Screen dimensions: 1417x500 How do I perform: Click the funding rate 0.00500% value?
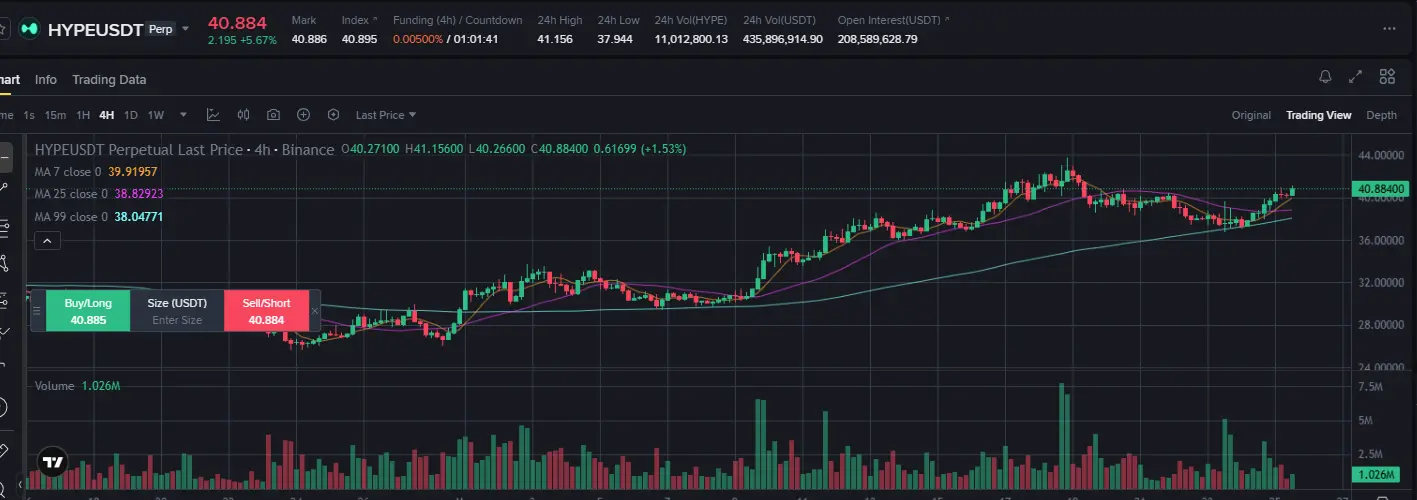417,39
